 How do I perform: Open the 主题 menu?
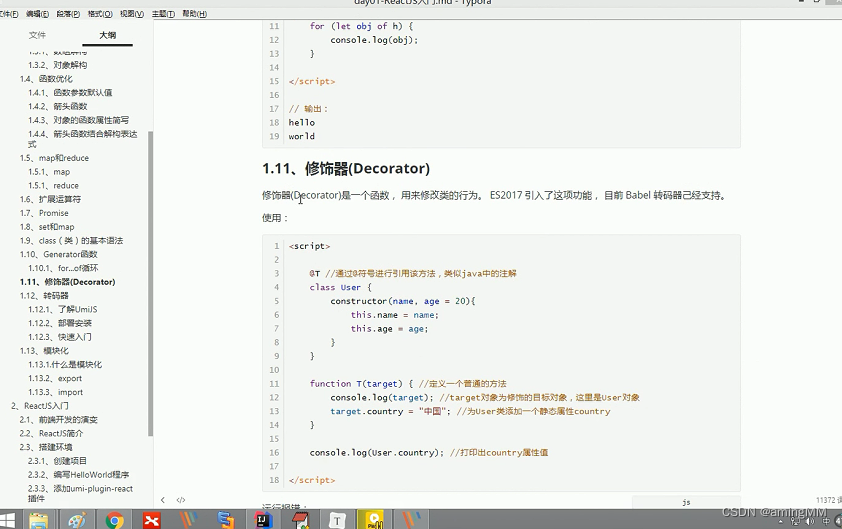(x=163, y=14)
